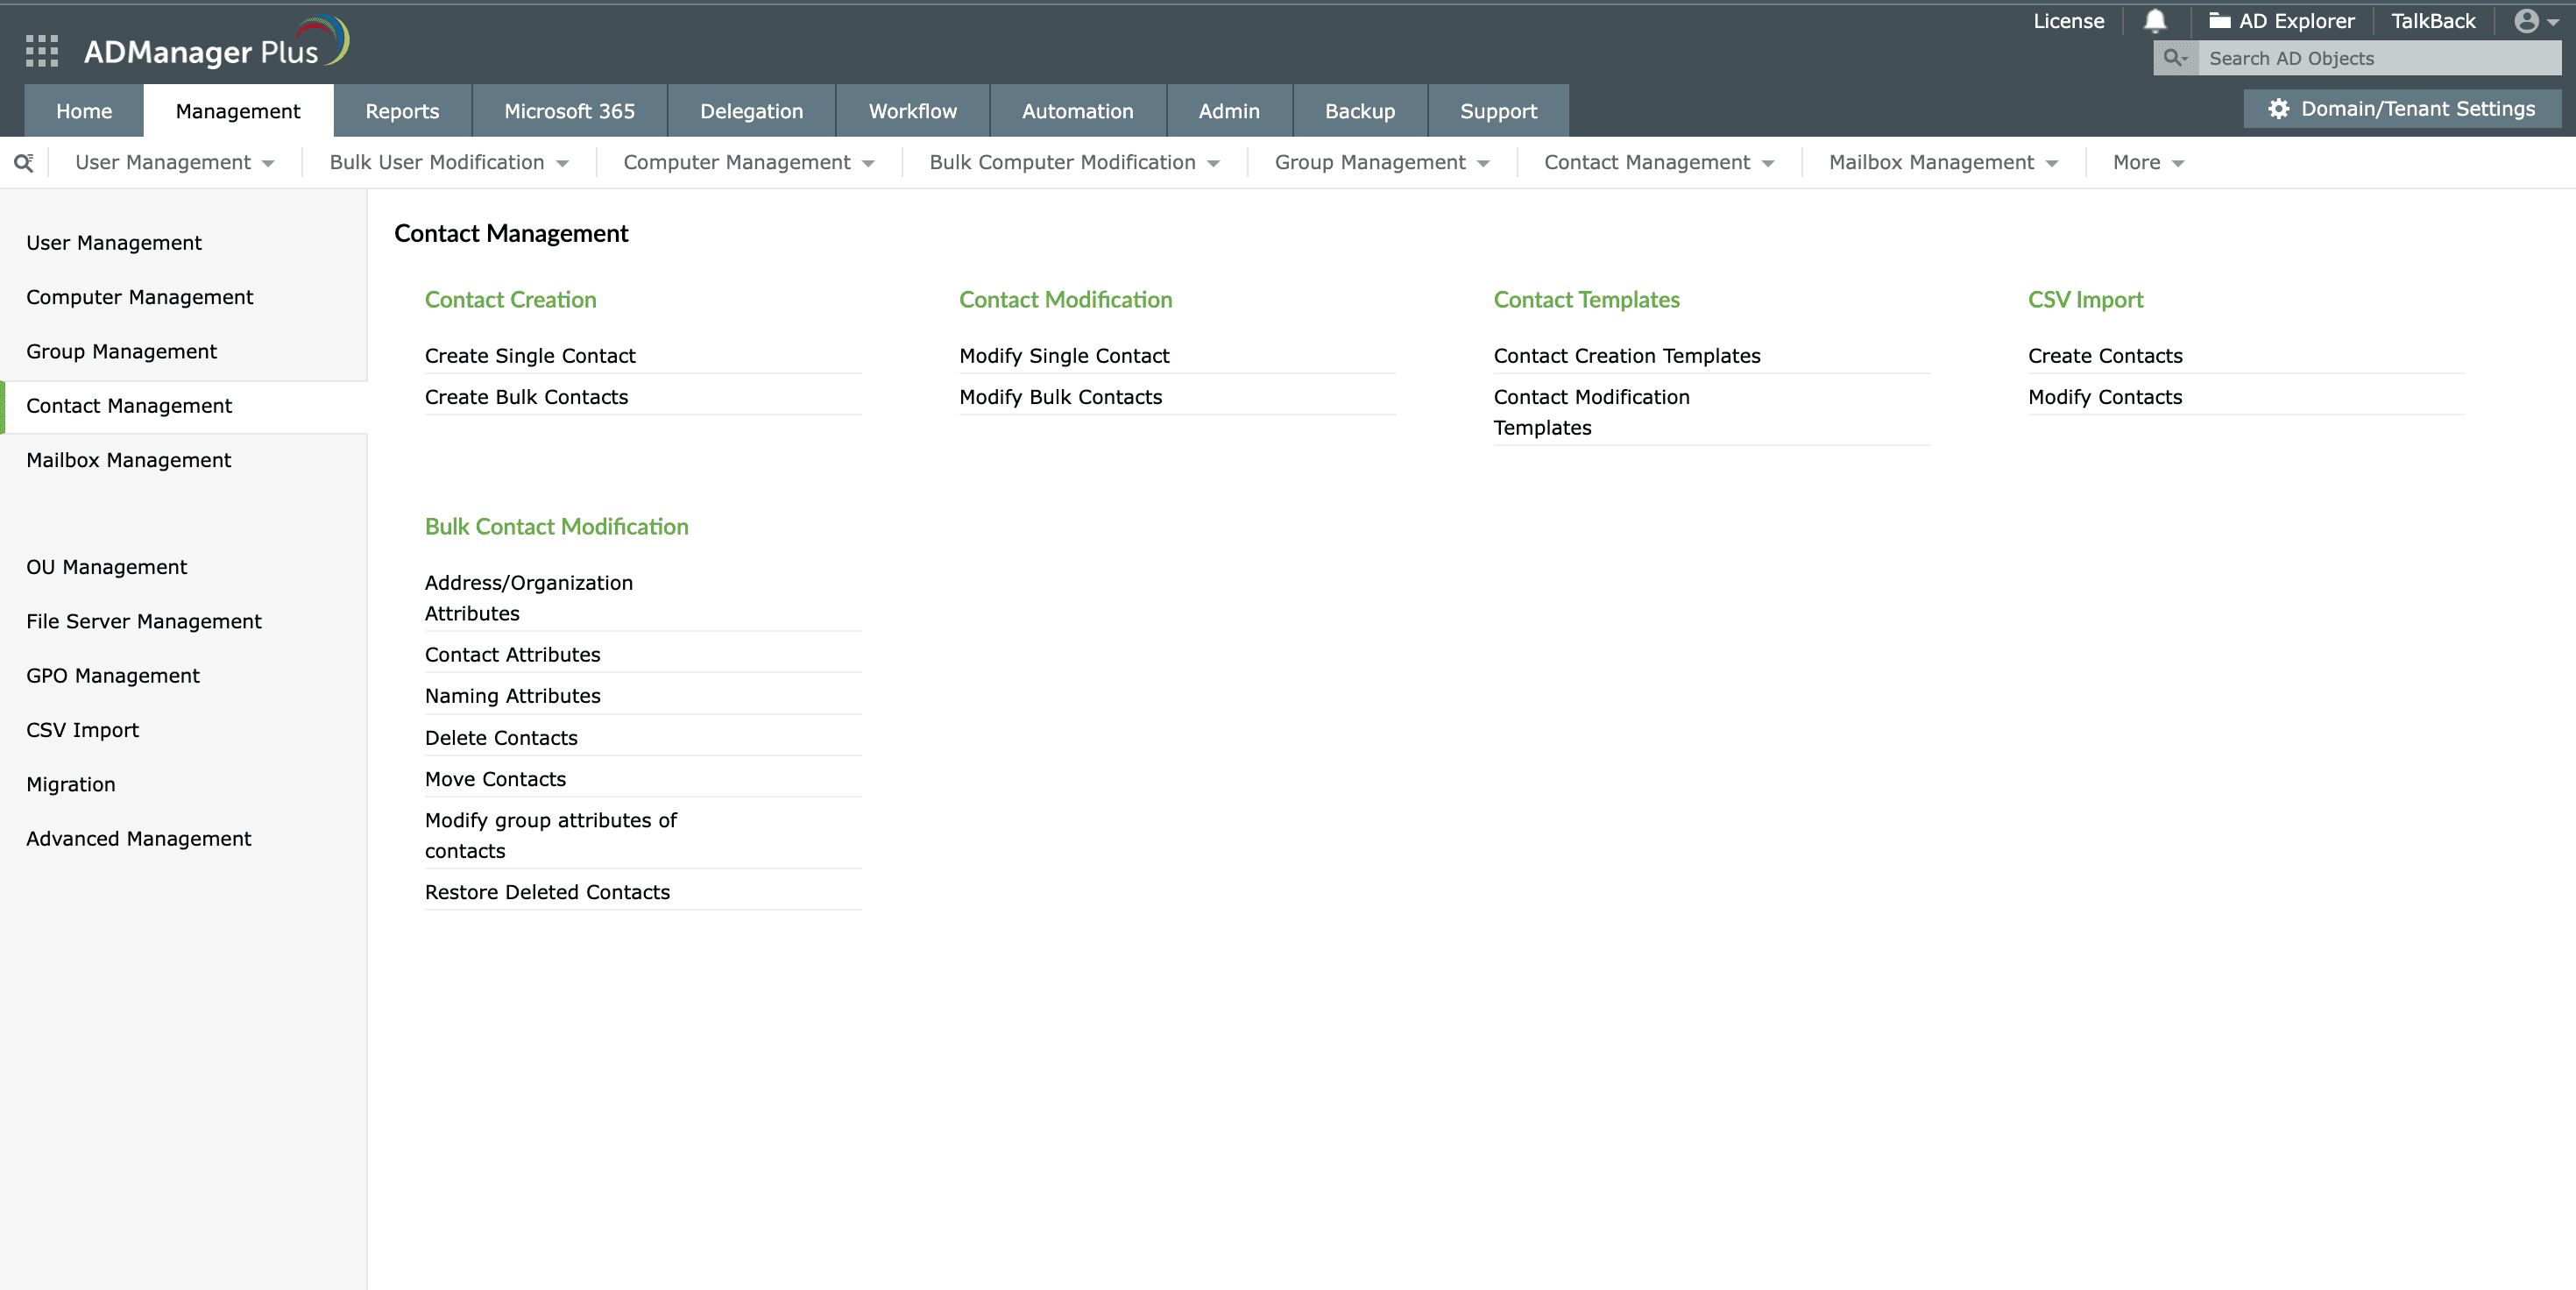Viewport: 2576px width, 1290px height.
Task: Open AD Explorer folder icon
Action: (2219, 21)
